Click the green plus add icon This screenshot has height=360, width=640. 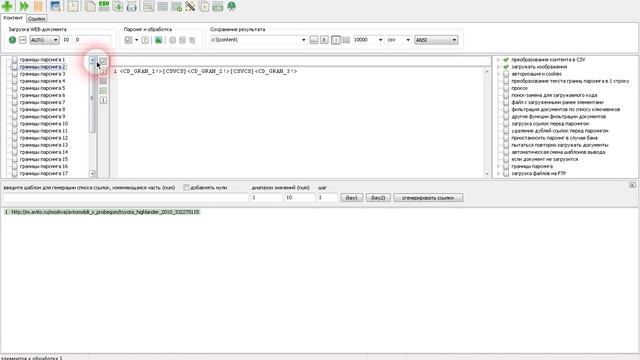tap(7, 6)
